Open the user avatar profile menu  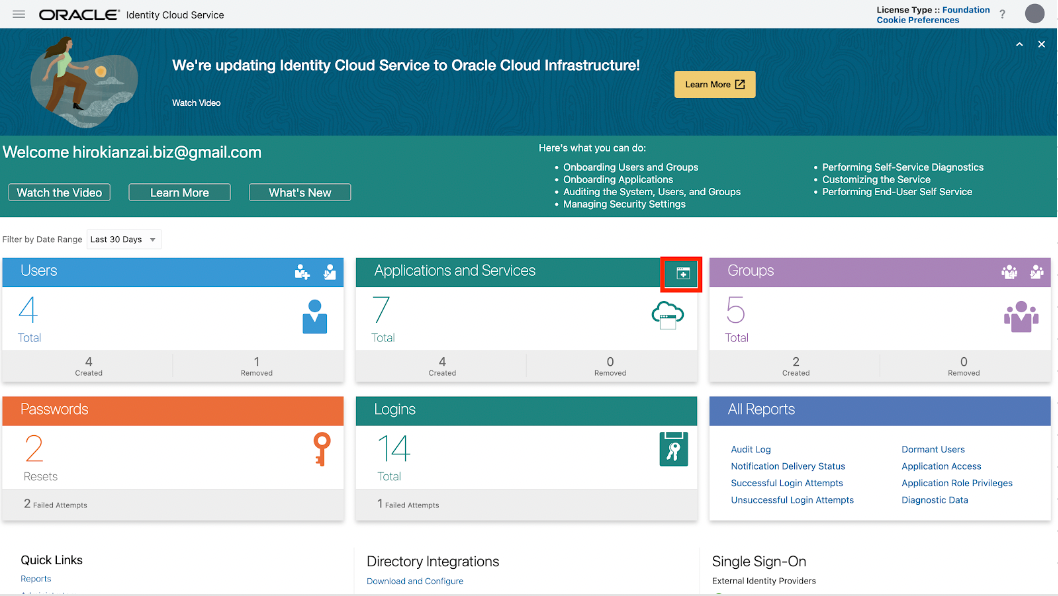1034,14
